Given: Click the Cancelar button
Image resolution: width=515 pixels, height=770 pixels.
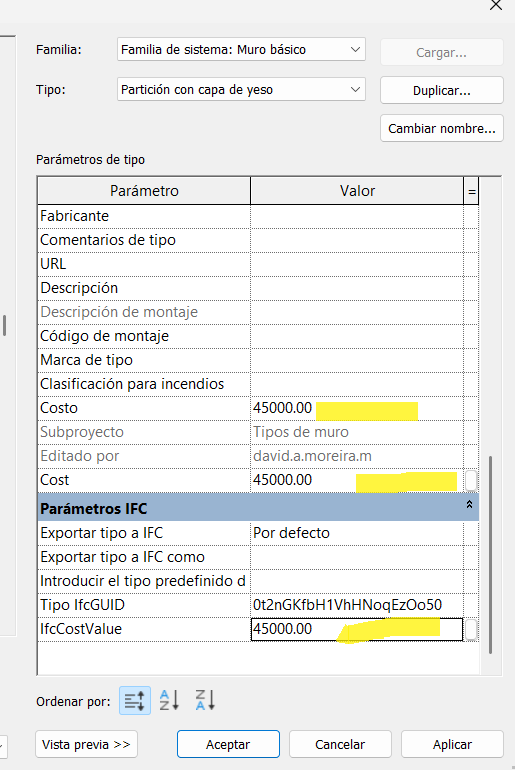Looking at the screenshot, I should tap(340, 744).
